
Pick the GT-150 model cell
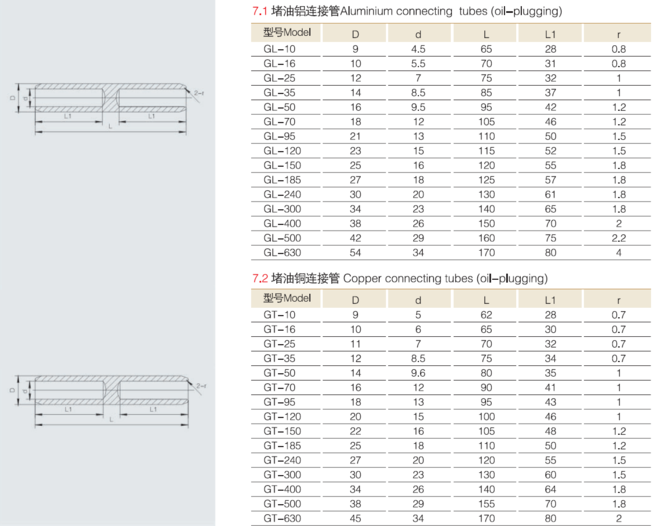[x=281, y=431]
